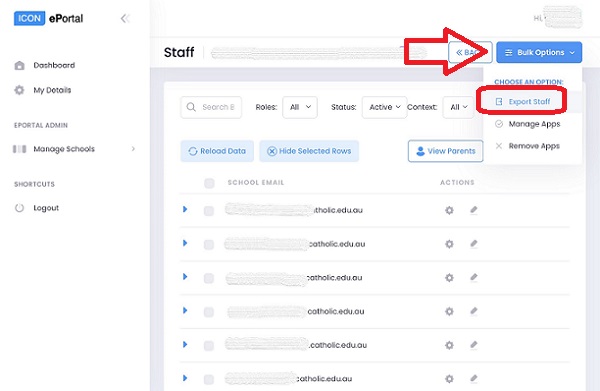Viewport: 600px width, 391px height.
Task: Tick the checkbox for the second staff row
Action: pyautogui.click(x=209, y=244)
